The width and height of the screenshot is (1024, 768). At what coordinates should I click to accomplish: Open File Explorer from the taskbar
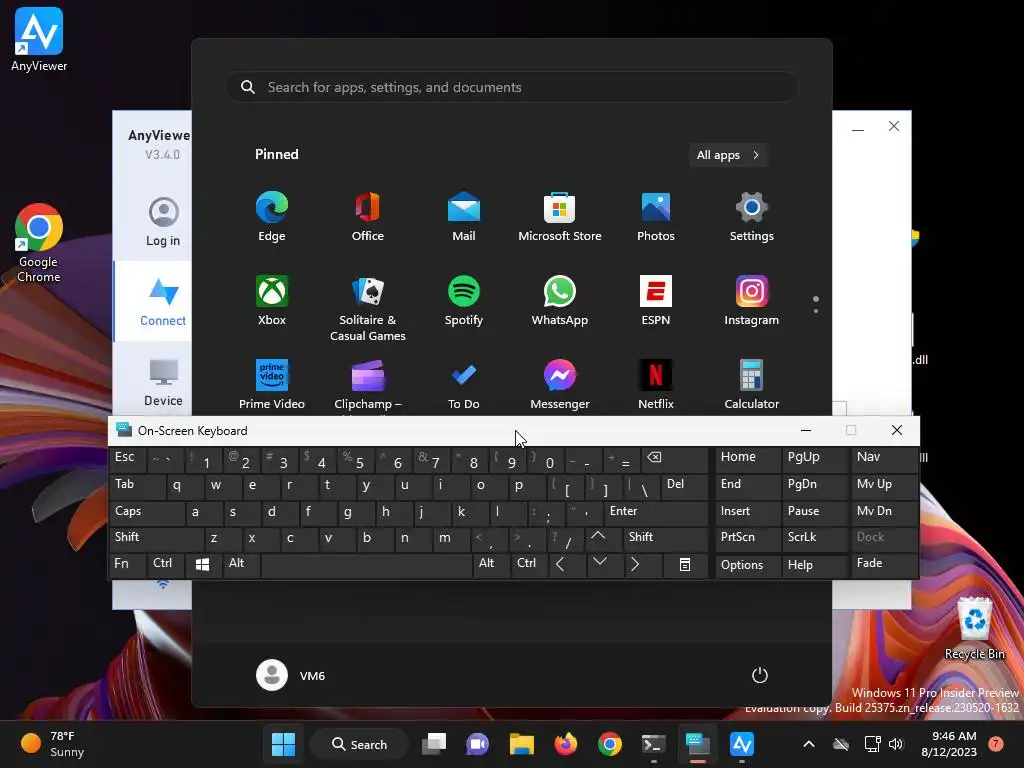[x=522, y=744]
